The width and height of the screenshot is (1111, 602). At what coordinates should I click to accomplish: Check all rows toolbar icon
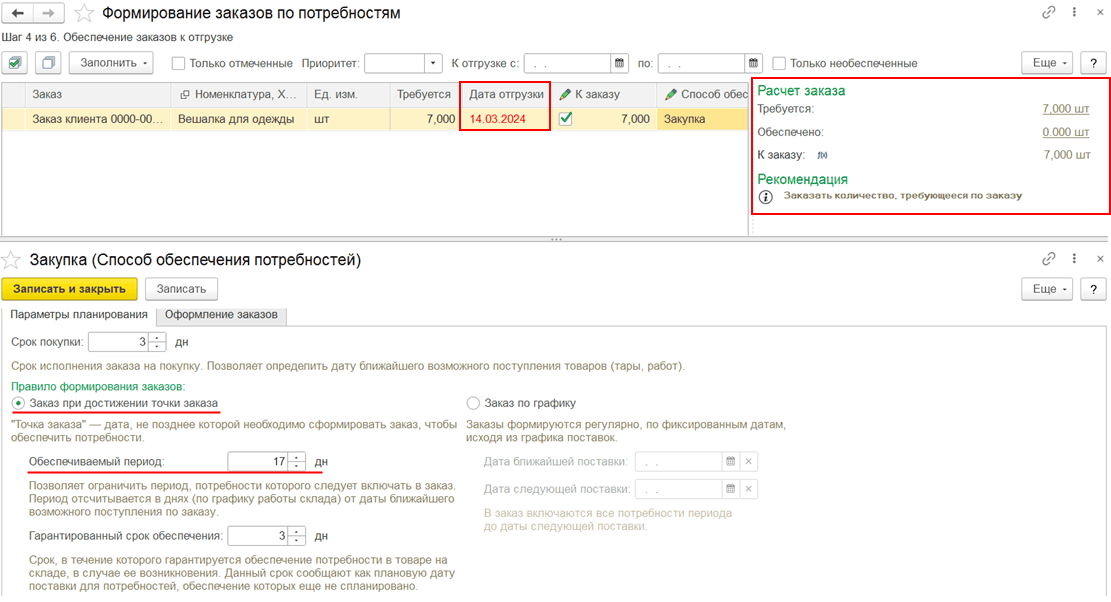click(x=14, y=63)
